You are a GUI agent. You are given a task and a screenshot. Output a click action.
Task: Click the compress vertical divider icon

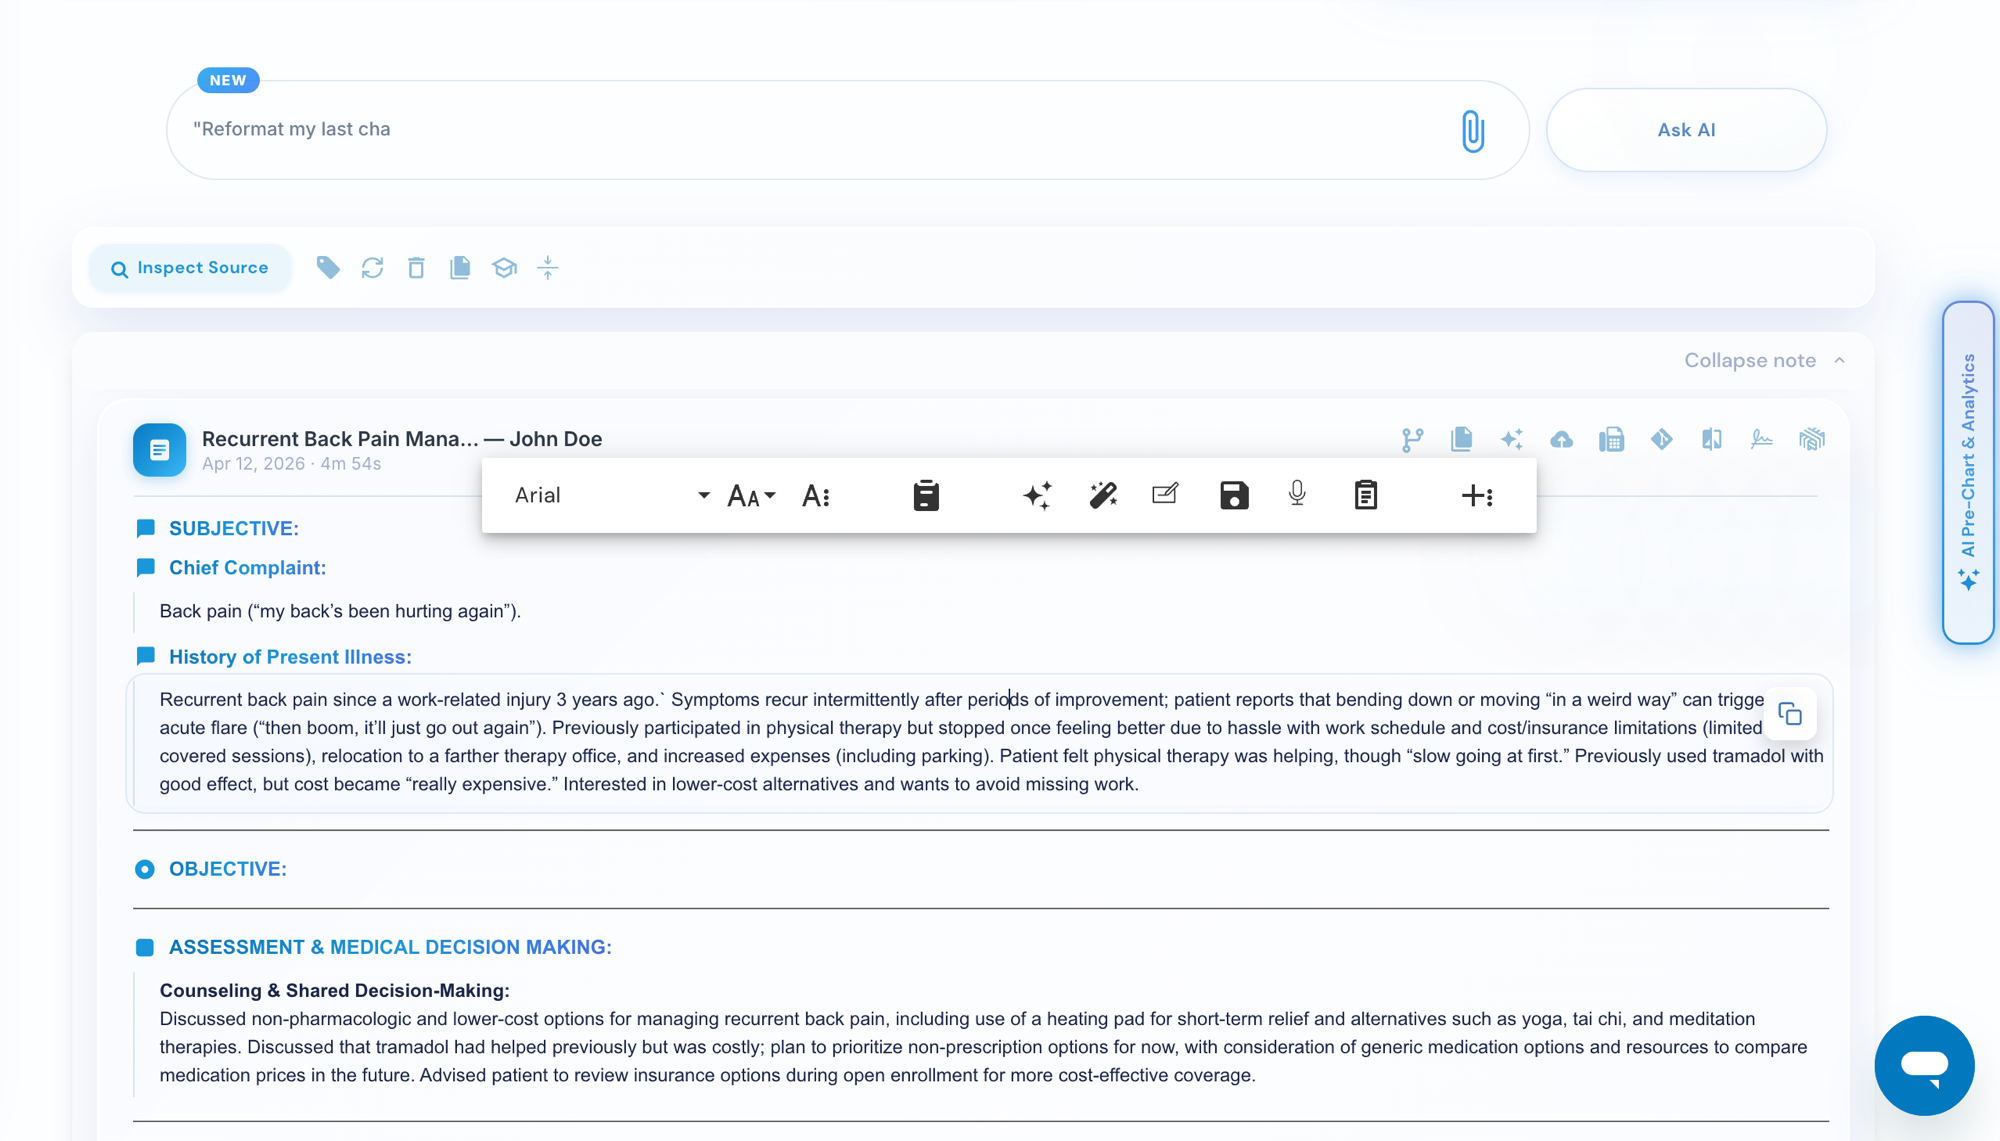click(548, 267)
